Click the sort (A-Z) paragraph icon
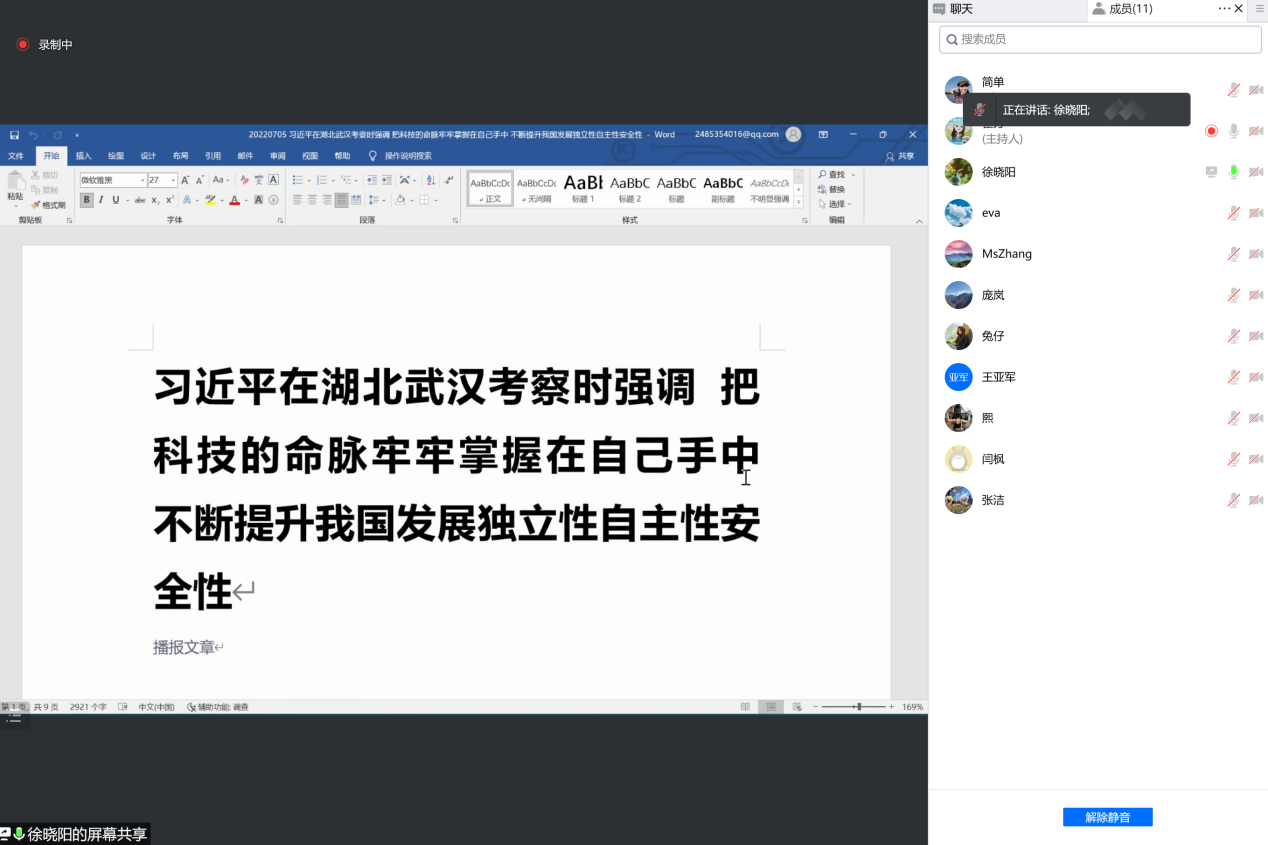The image size is (1268, 845). pyautogui.click(x=431, y=180)
